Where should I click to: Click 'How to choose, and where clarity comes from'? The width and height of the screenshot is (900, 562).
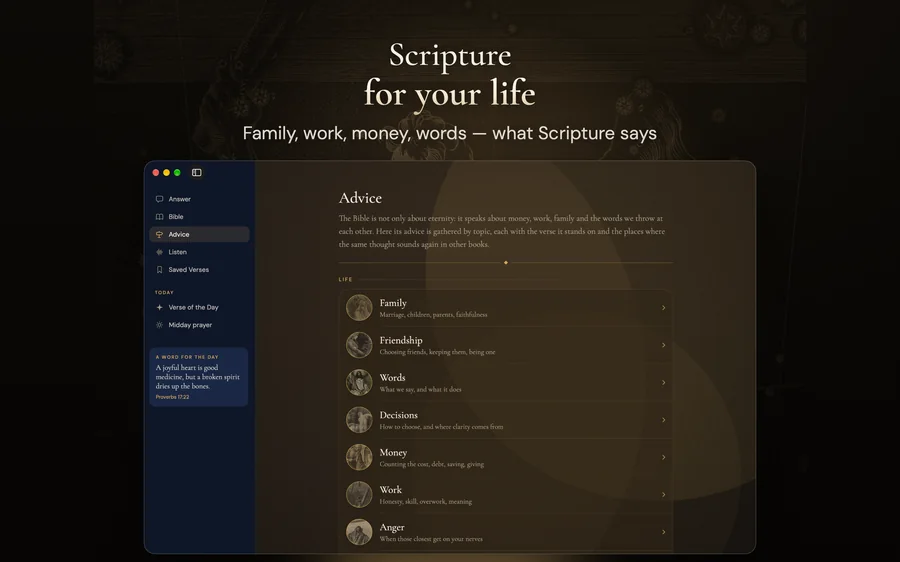[441, 427]
